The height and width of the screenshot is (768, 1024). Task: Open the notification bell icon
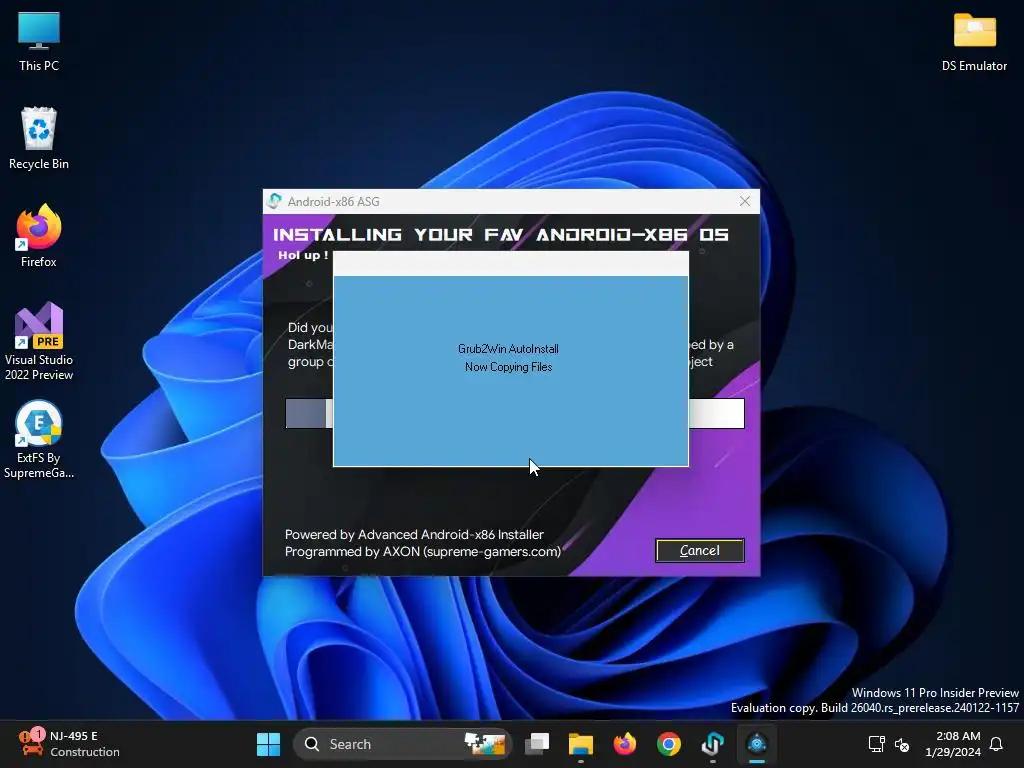tap(997, 744)
